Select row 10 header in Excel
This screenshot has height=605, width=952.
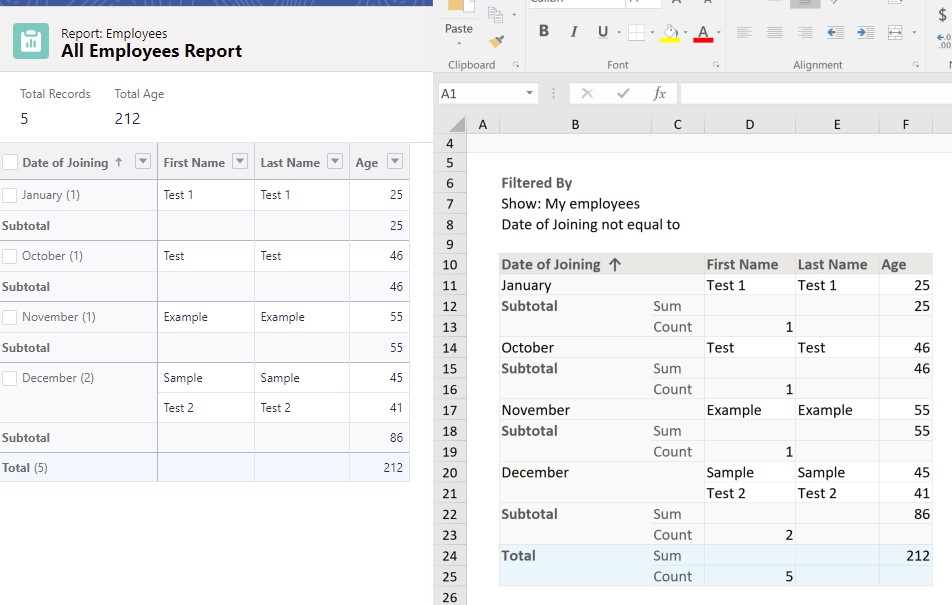pos(450,265)
